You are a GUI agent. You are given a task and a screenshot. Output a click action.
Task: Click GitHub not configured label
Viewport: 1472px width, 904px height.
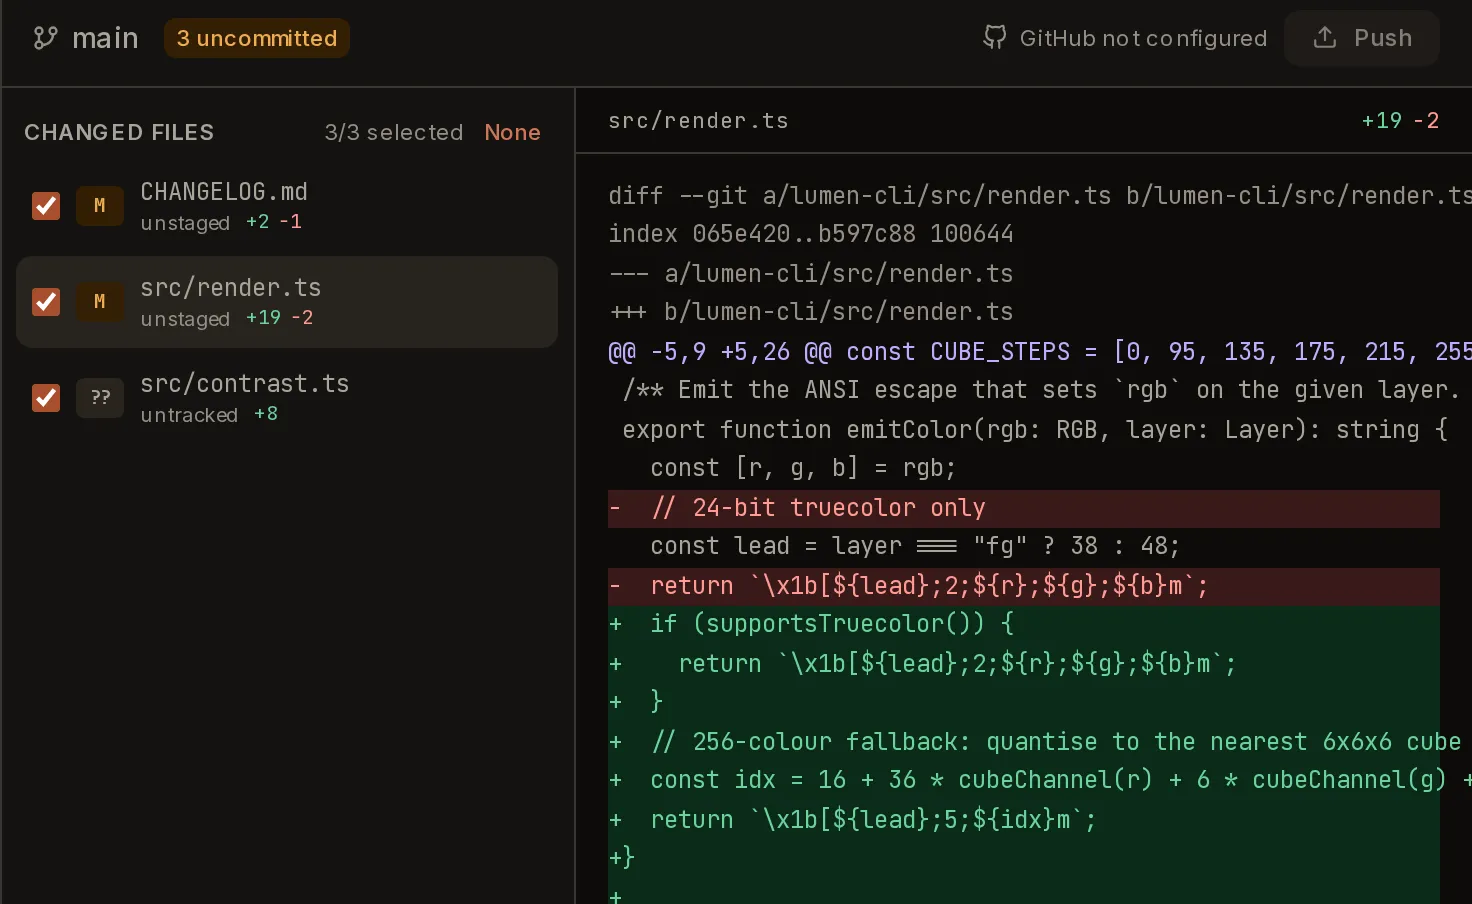(1143, 38)
